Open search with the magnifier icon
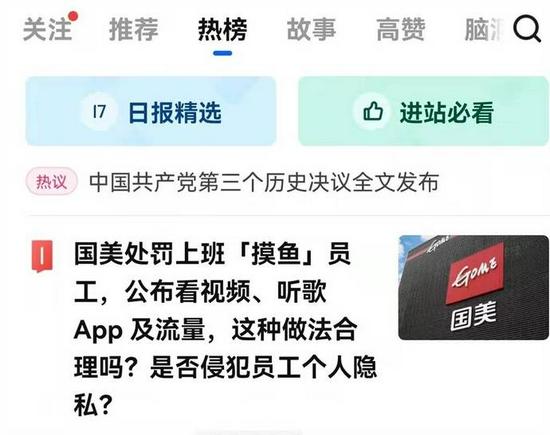Image resolution: width=550 pixels, height=435 pixels. 527,29
